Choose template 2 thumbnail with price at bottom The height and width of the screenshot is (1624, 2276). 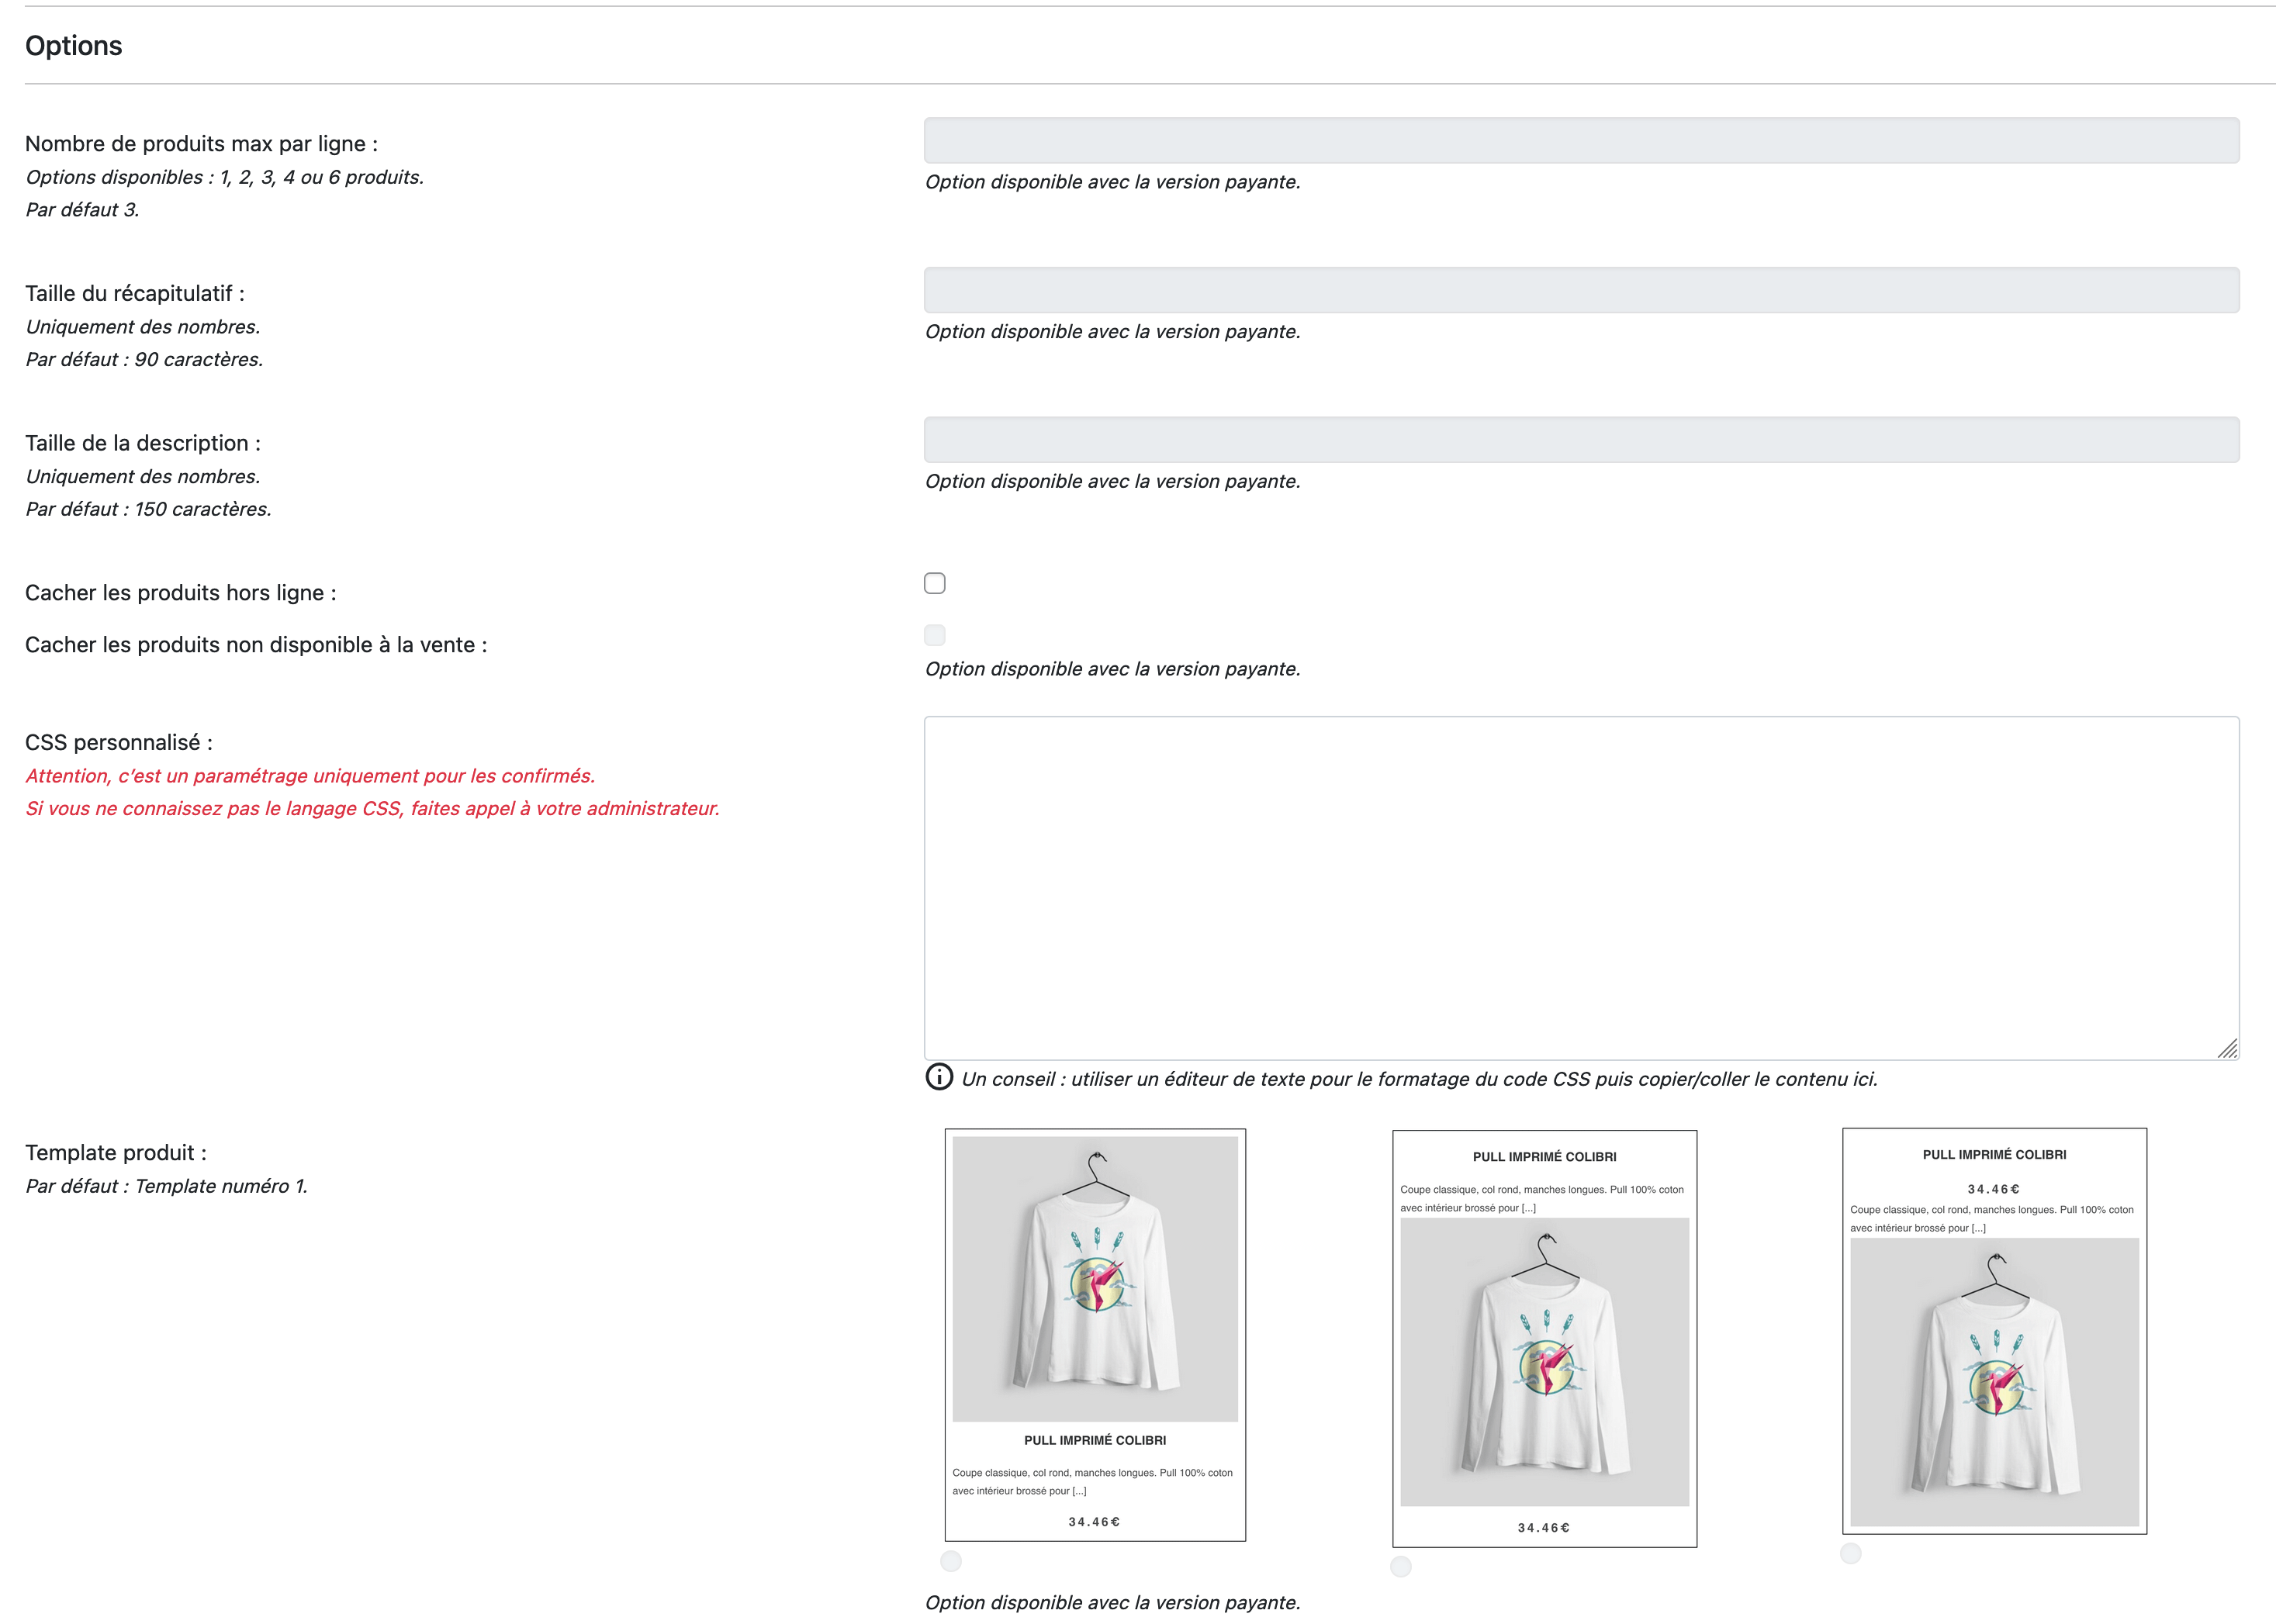click(x=1544, y=1339)
